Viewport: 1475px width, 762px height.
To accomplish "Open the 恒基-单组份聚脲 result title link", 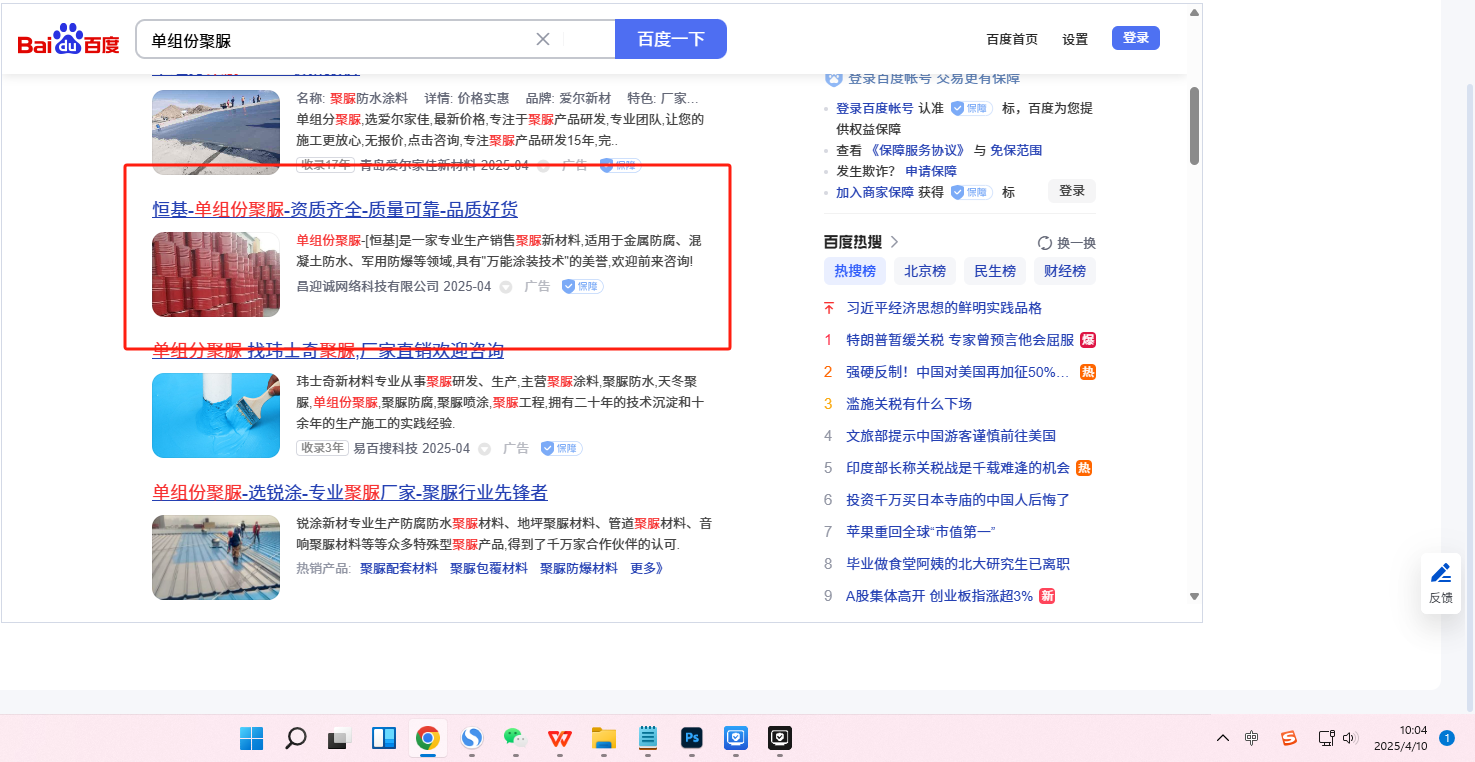I will pyautogui.click(x=335, y=209).
